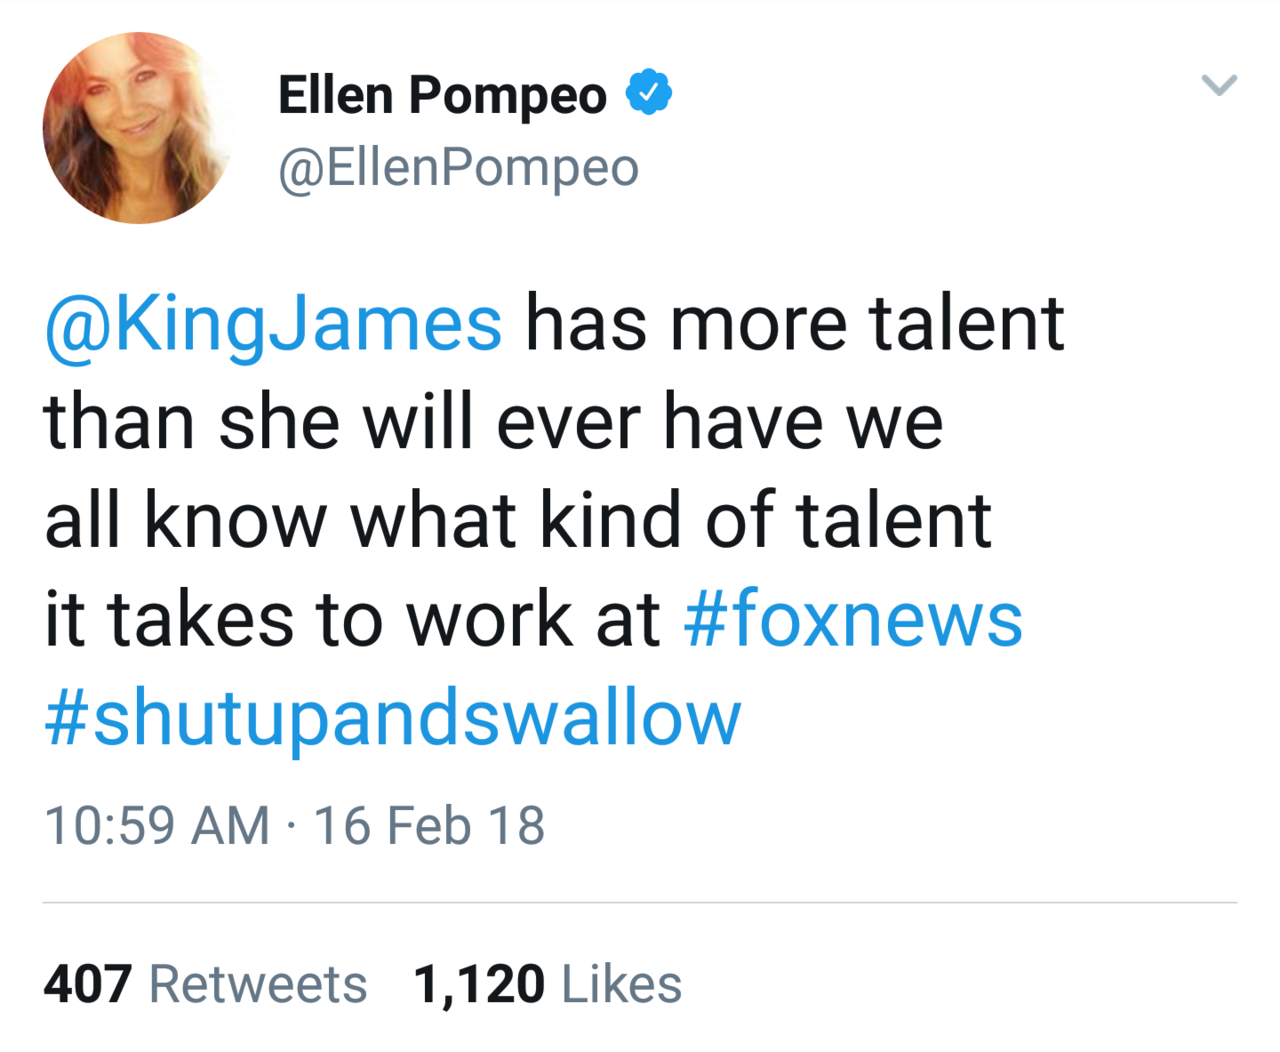
Task: Open the #foxnews hashtag
Action: coord(853,619)
